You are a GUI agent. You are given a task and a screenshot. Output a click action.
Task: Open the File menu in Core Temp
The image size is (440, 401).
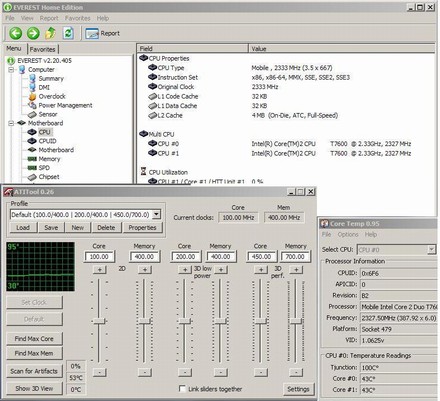[326, 235]
